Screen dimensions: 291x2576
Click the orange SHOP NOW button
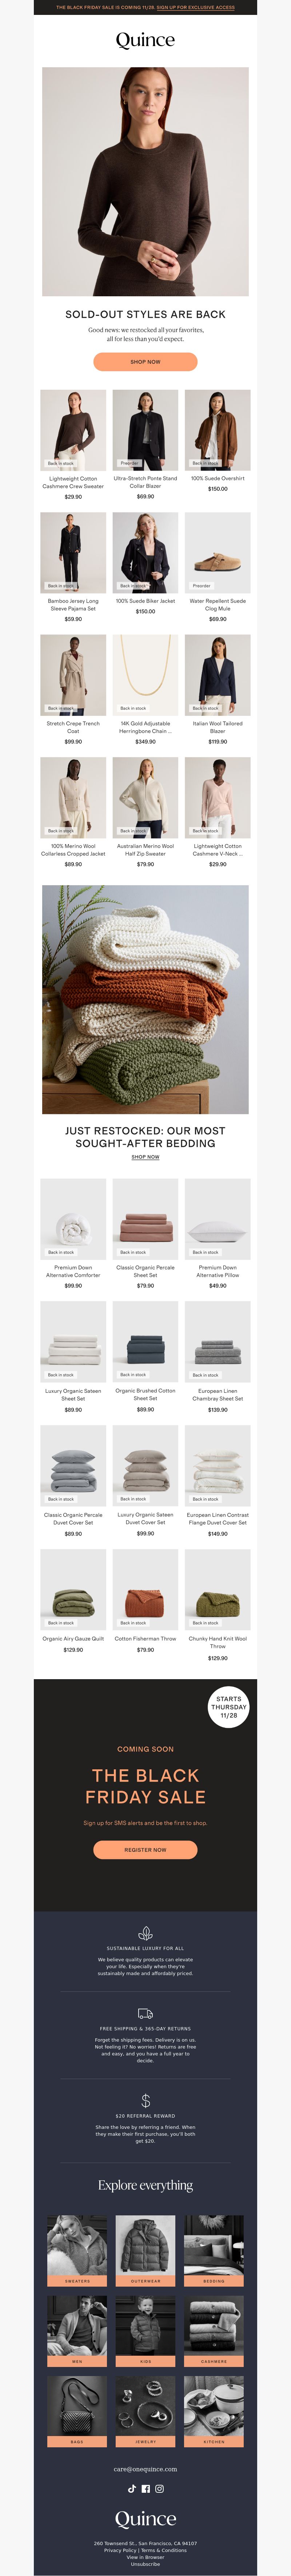pos(145,361)
